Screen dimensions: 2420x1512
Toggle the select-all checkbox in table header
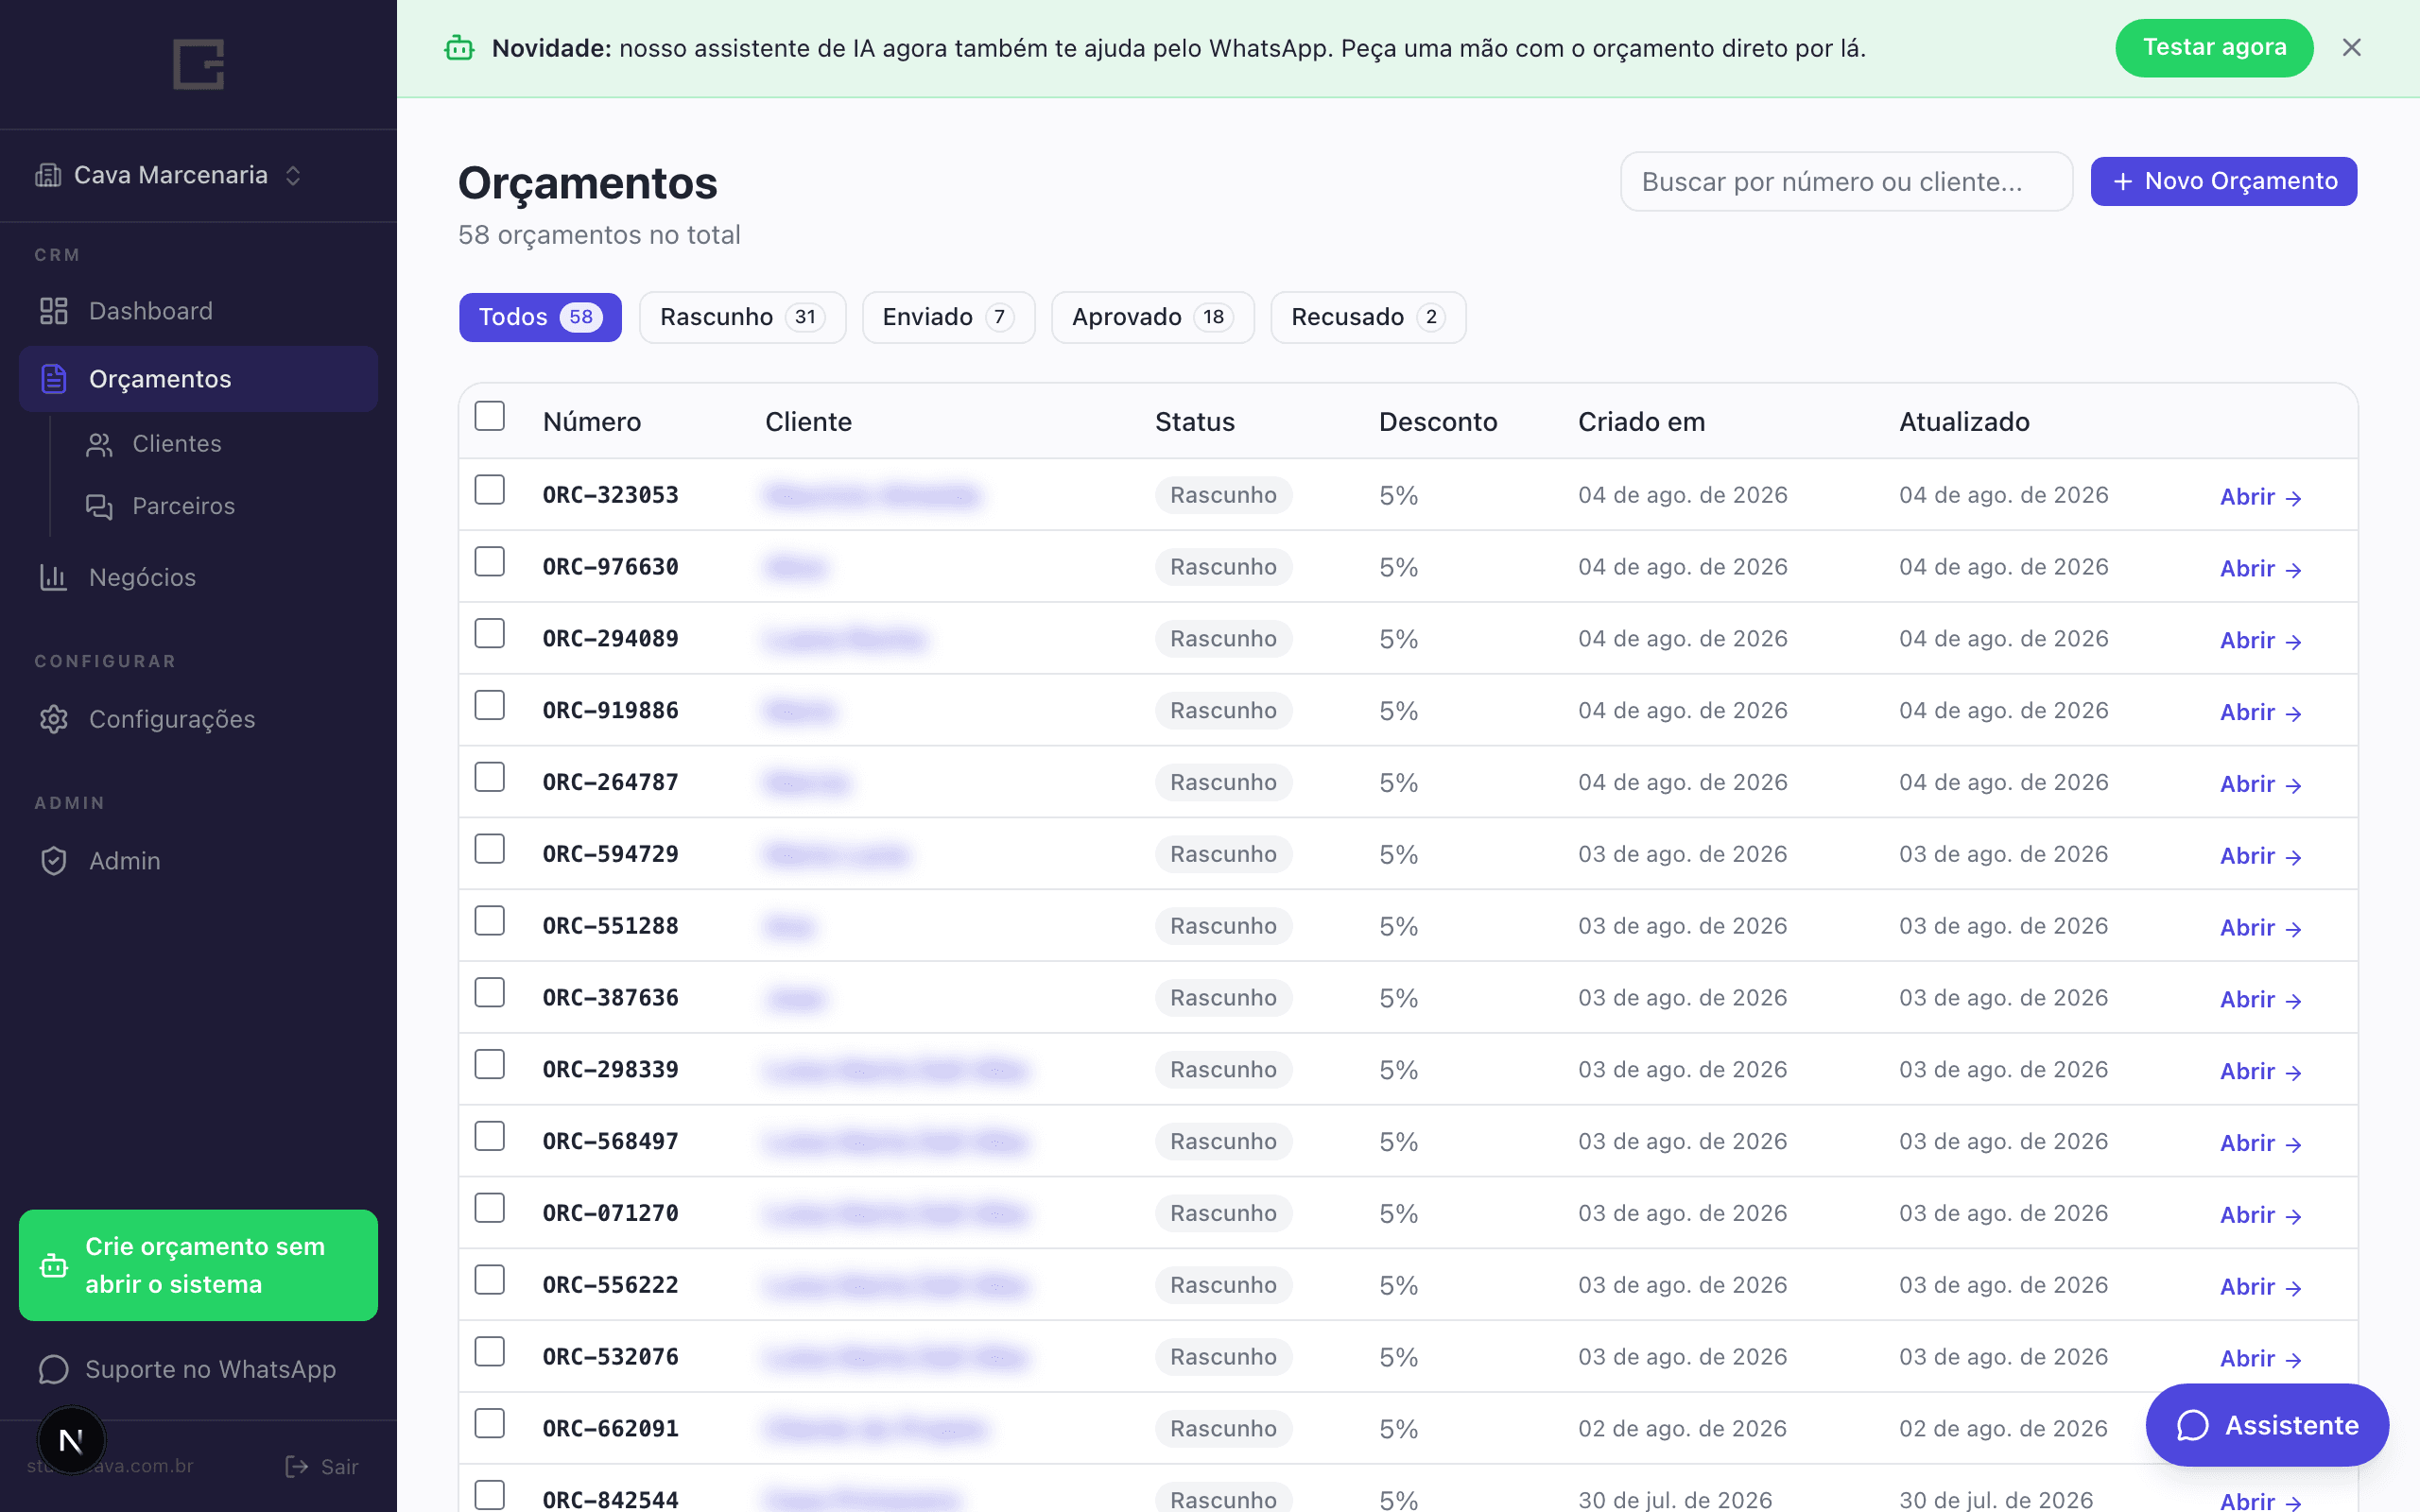(x=490, y=416)
